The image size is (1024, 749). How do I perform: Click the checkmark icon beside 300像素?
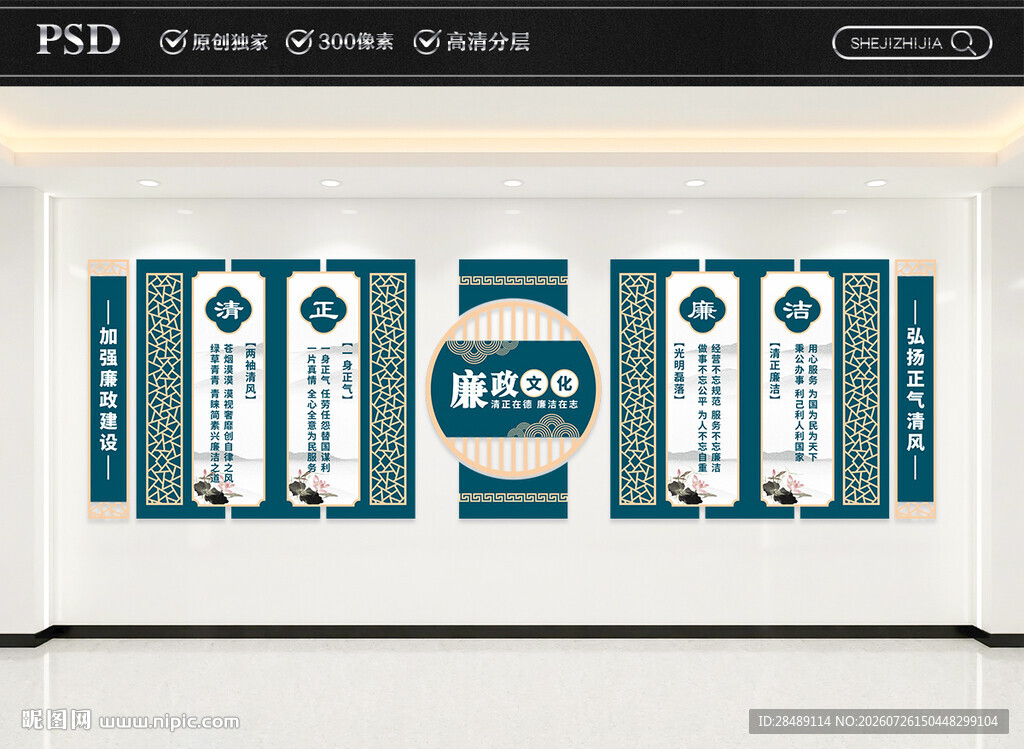coord(299,42)
